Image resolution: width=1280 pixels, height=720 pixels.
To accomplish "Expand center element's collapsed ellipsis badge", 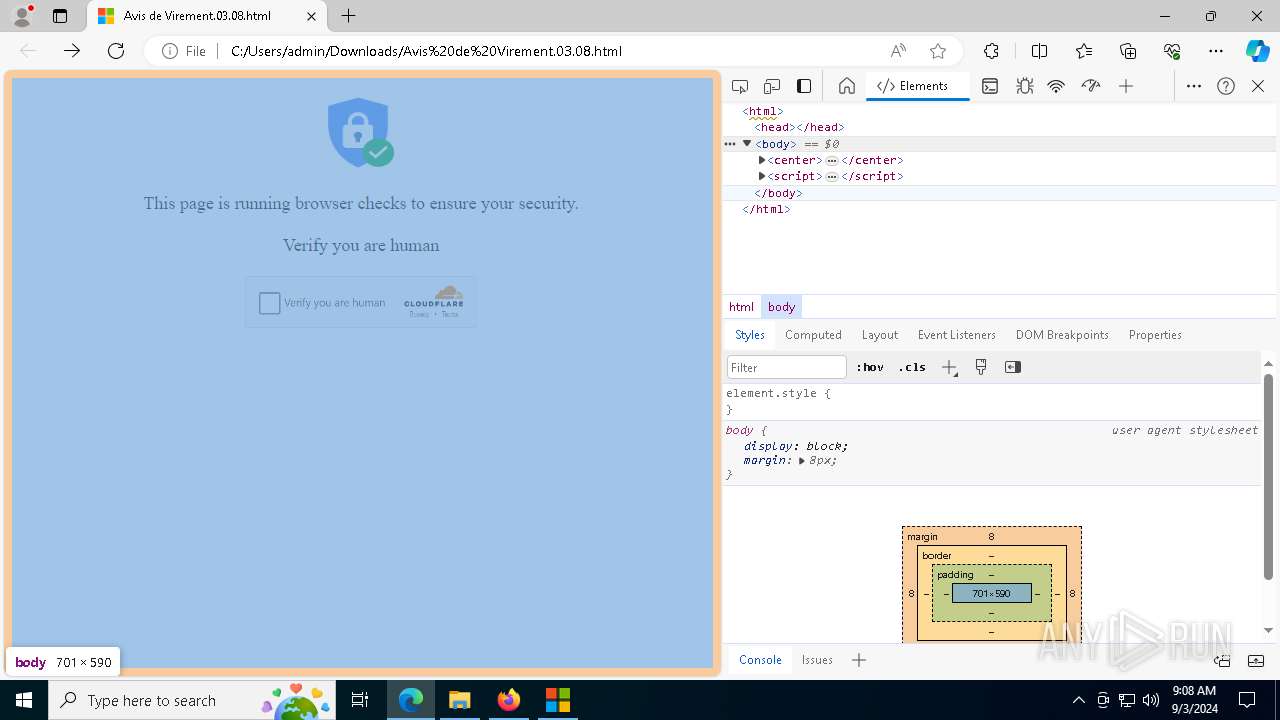I will click(x=832, y=160).
